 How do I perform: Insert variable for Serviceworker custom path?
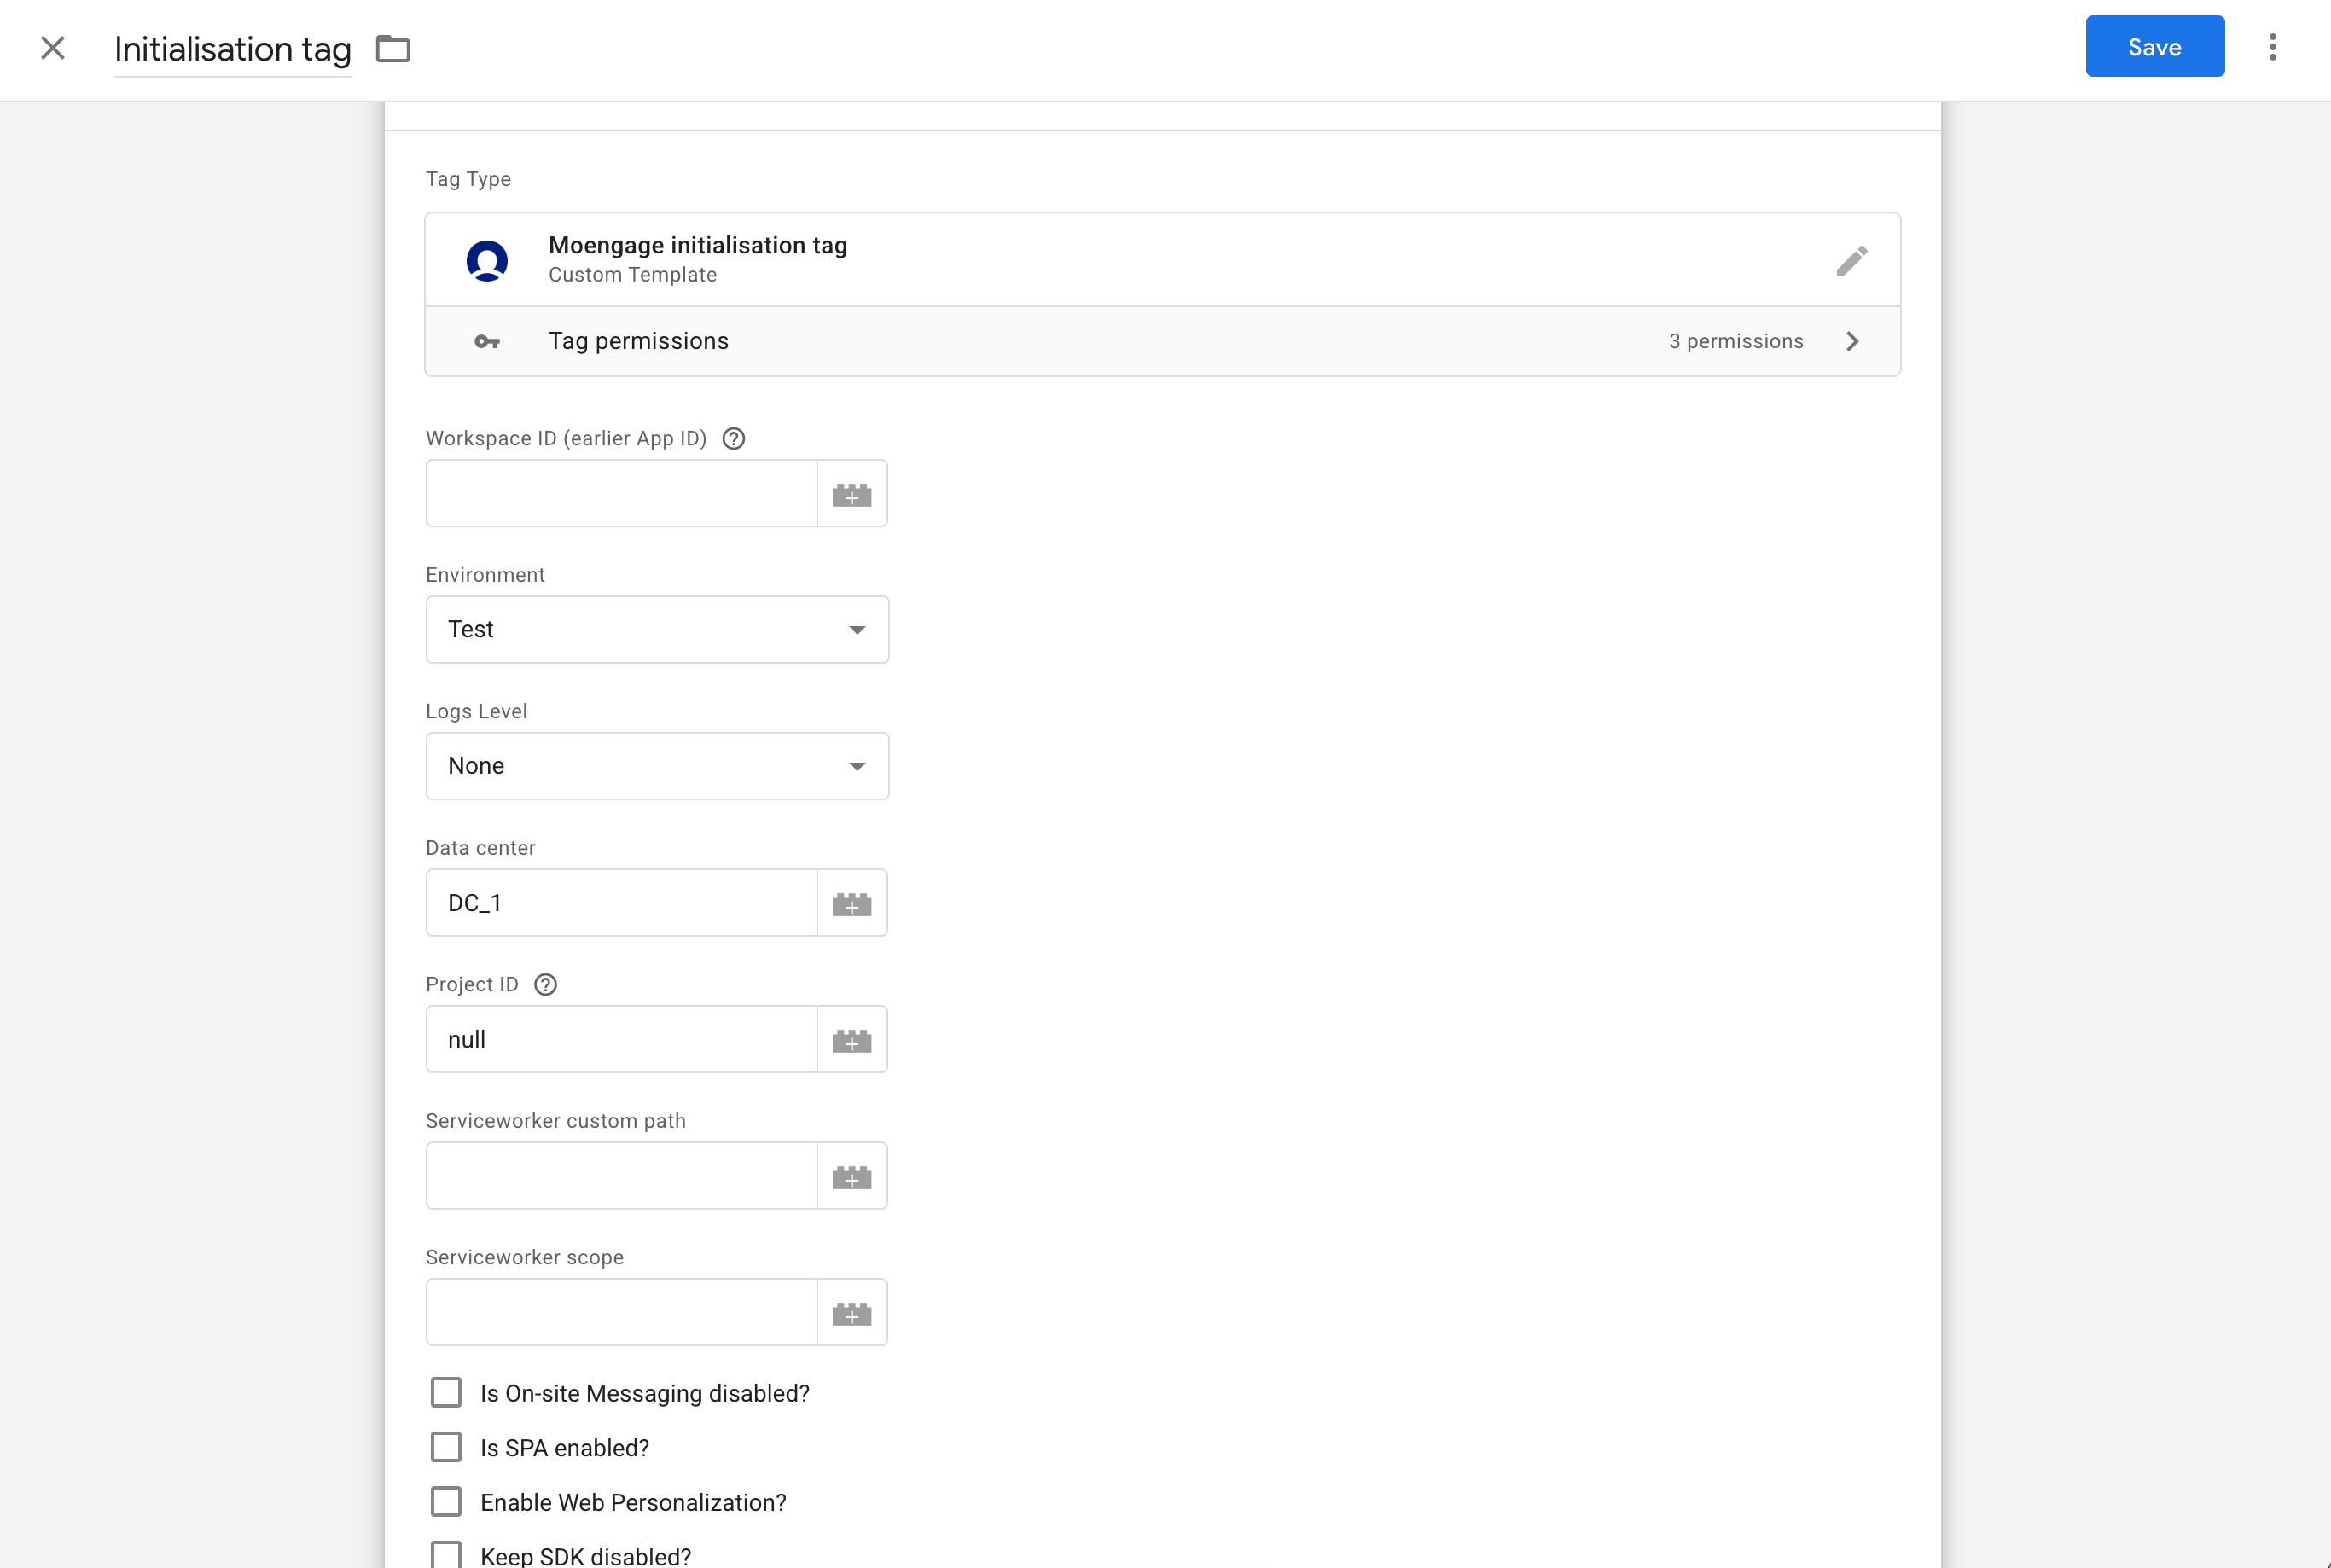coord(852,1176)
